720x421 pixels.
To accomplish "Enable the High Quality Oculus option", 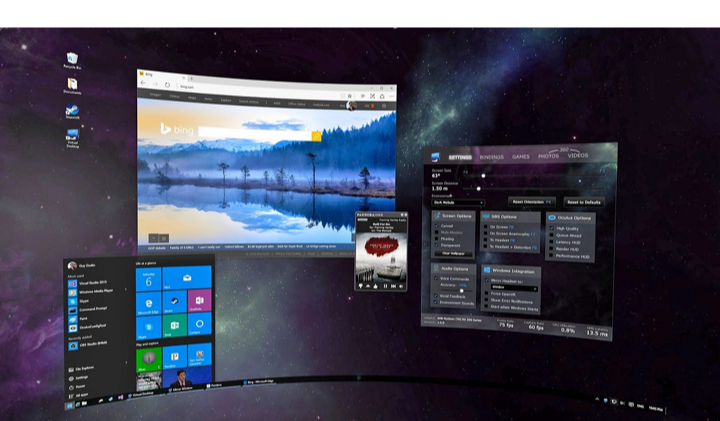I will click(550, 228).
